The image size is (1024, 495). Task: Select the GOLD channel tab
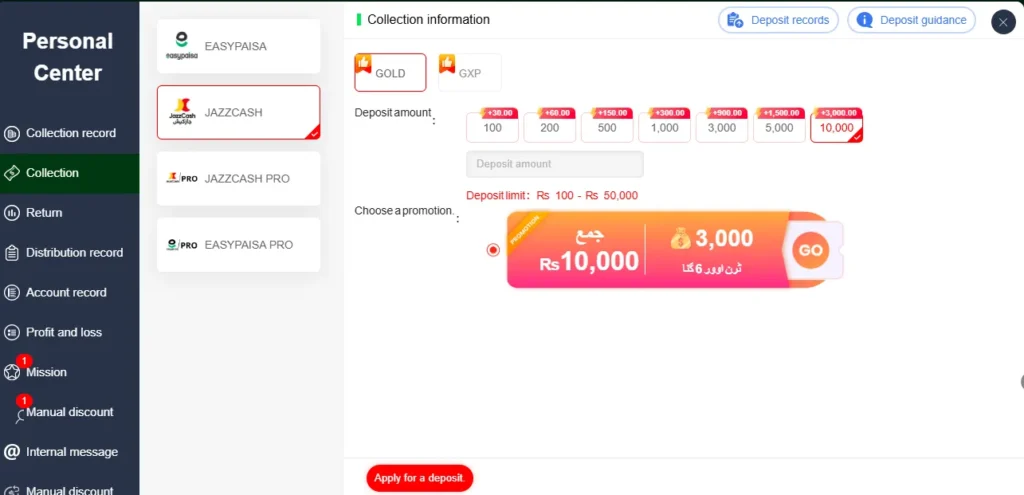[x=390, y=72]
